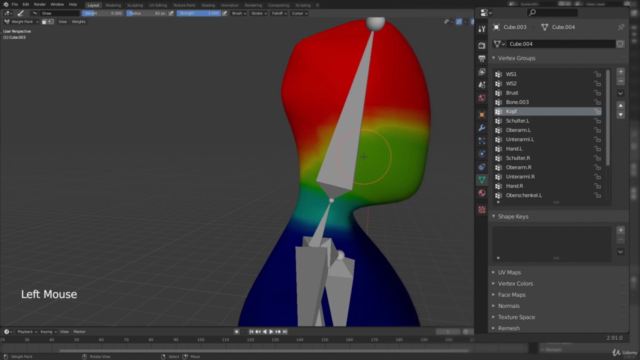Viewport: 640px width, 360px height.
Task: Switch to the UV Editing workspace tab
Action: (158, 5)
